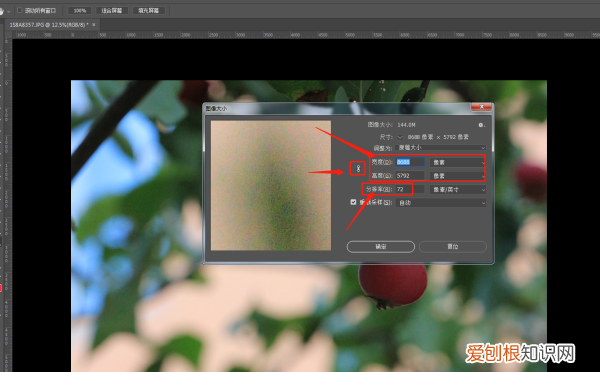This screenshot has height=372, width=600.
Task: Click the 100% zoom button
Action: [80, 10]
